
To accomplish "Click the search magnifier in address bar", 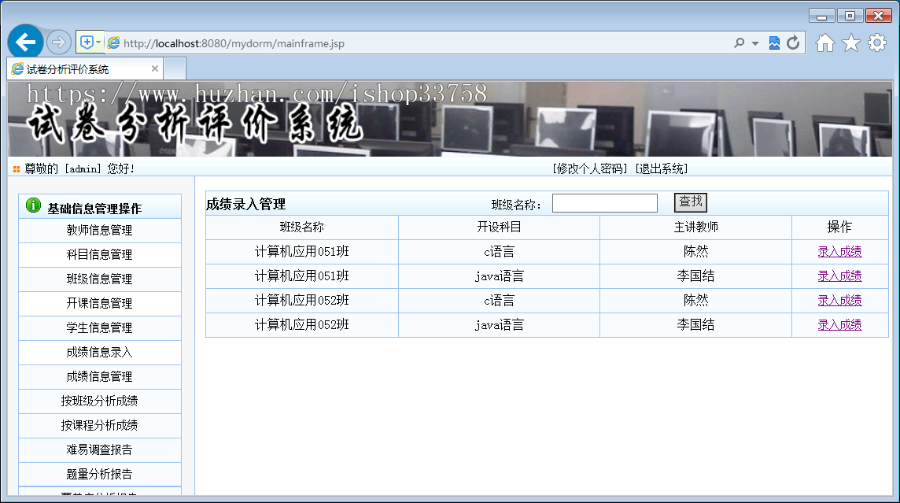I will click(x=739, y=43).
